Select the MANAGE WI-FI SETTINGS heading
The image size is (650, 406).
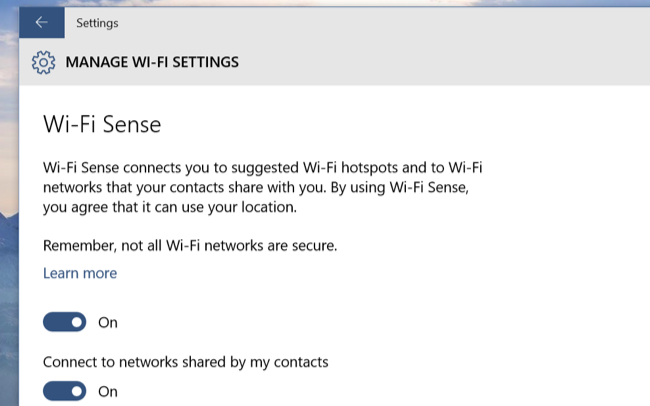(152, 62)
